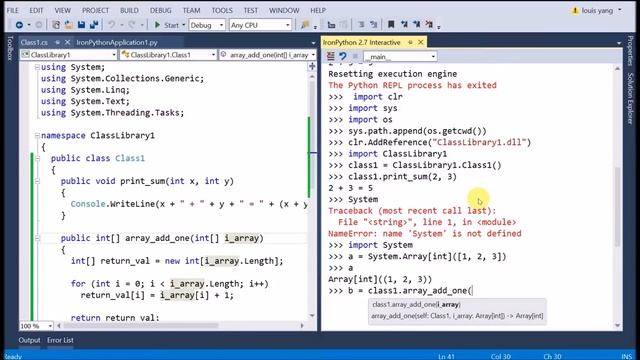Open the Start button dropdown arrow

coord(183,25)
